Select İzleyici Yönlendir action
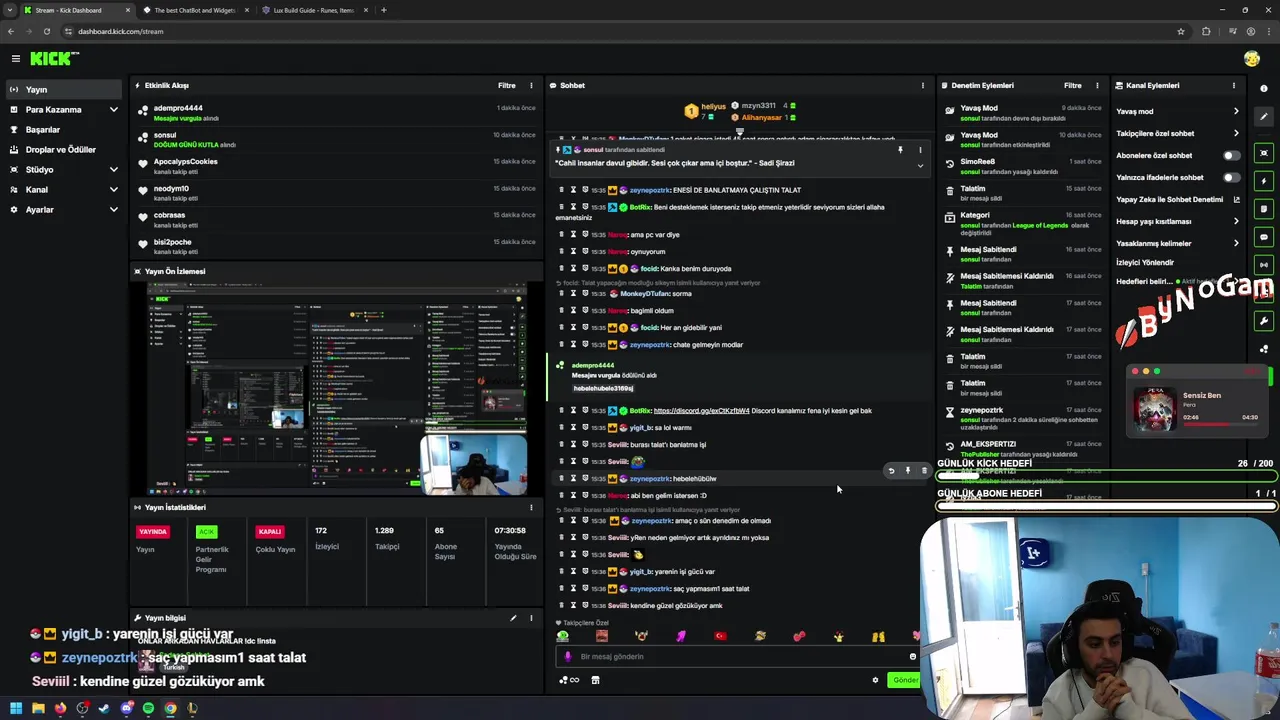The image size is (1280, 720). pyautogui.click(x=1145, y=262)
